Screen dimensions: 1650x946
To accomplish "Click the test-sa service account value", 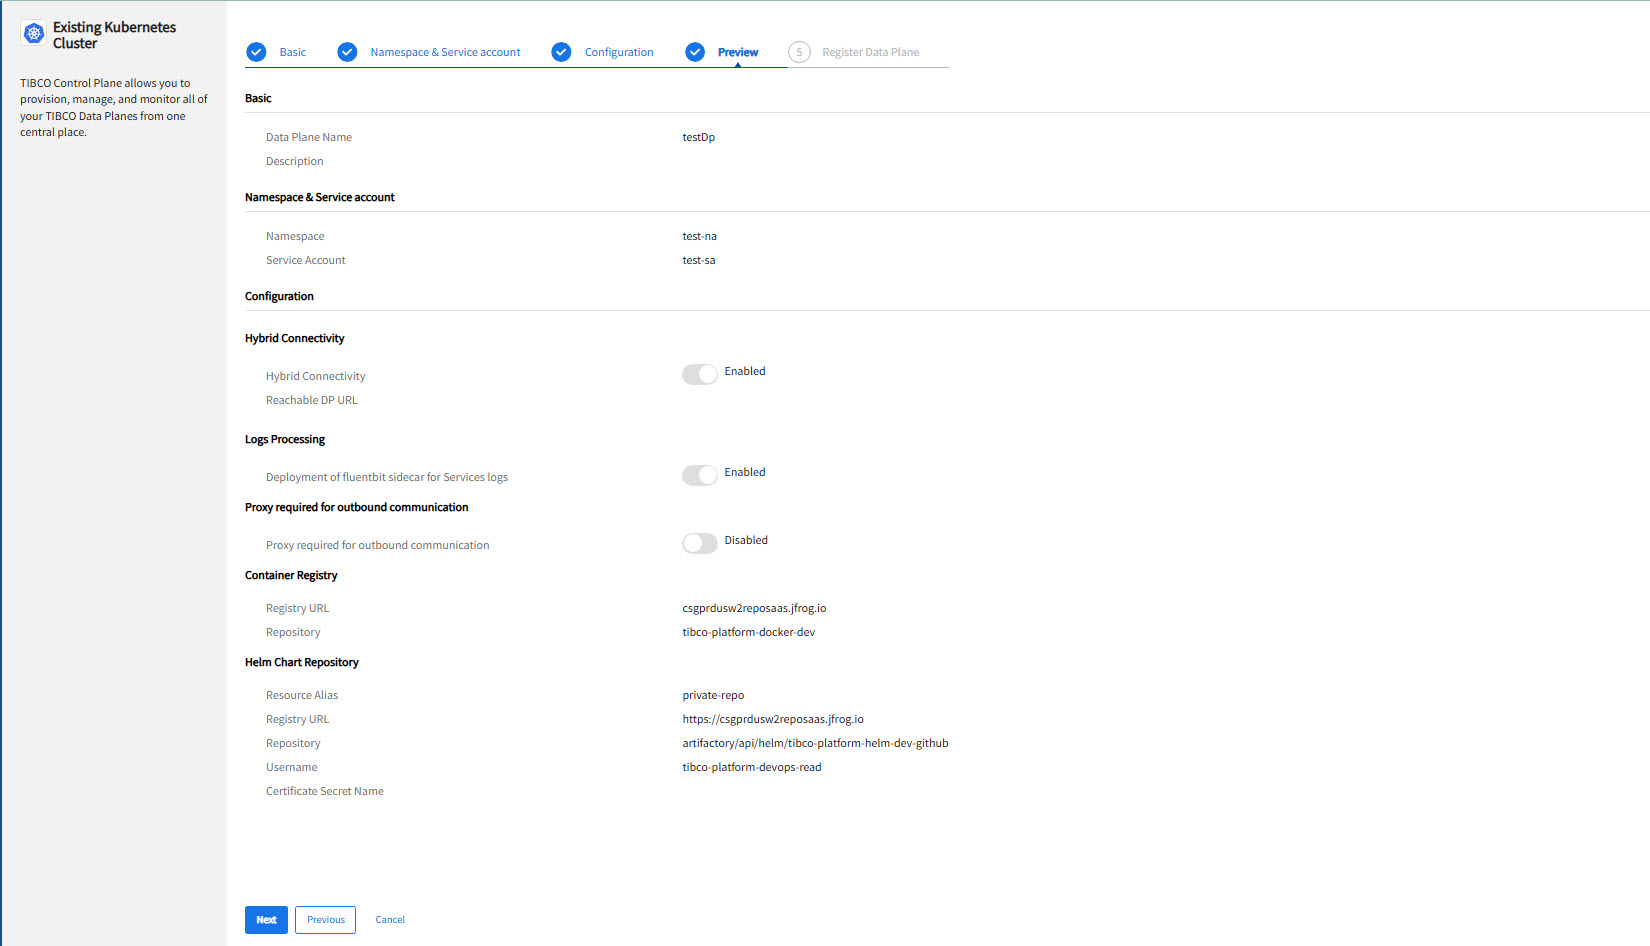I will 699,260.
